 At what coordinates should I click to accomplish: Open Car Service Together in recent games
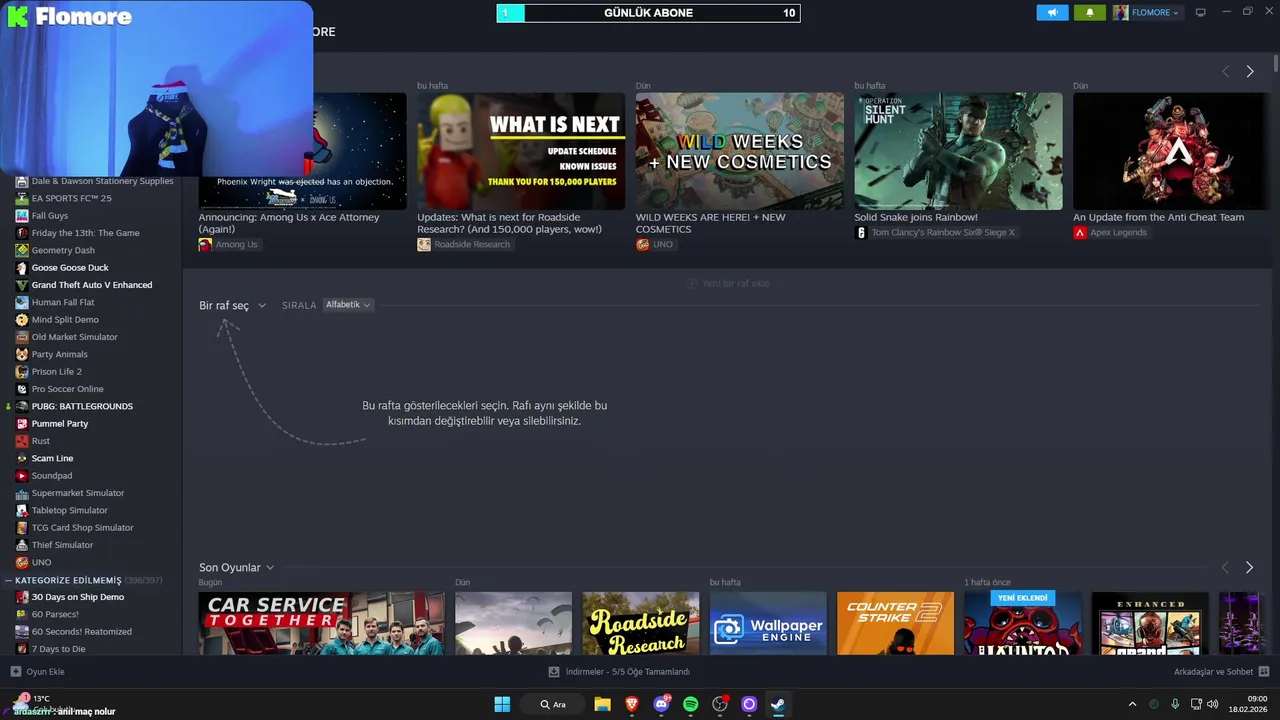click(x=321, y=623)
